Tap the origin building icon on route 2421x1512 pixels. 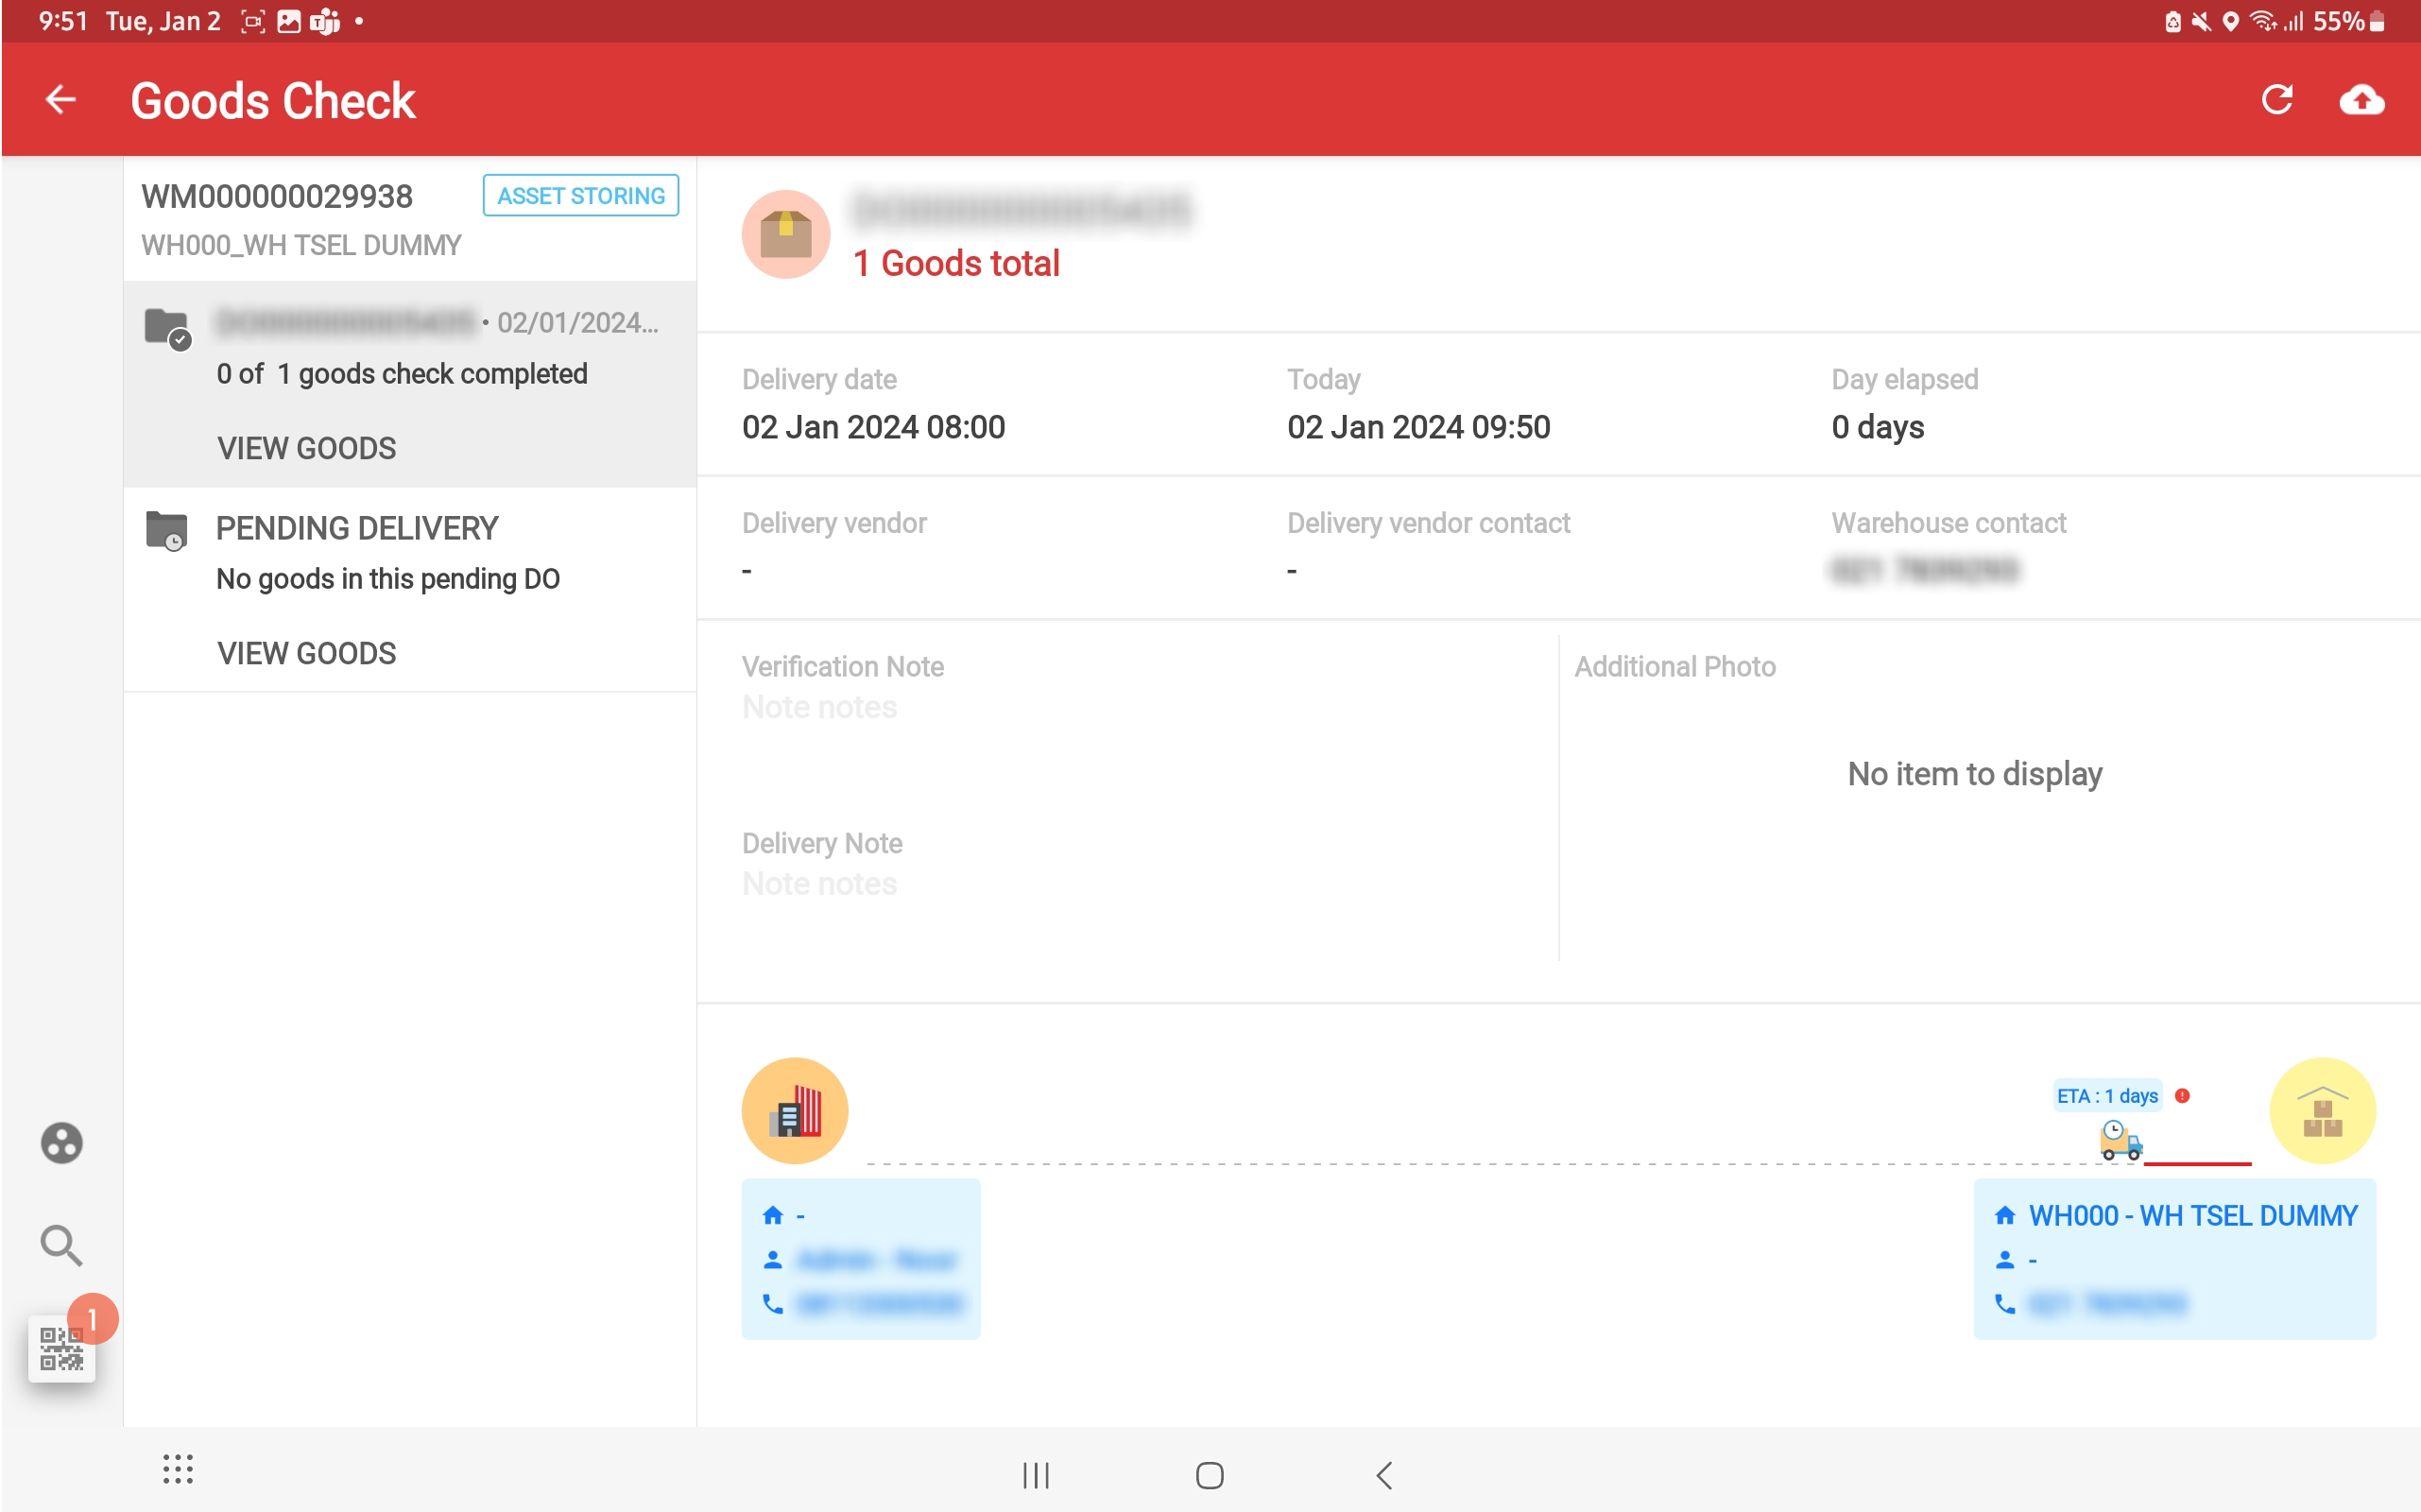794,1110
